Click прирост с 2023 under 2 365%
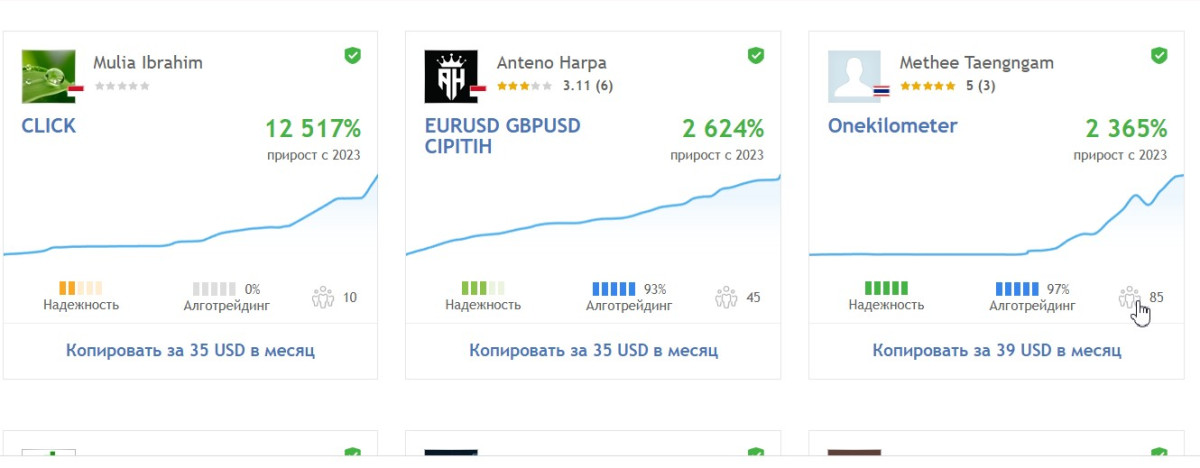This screenshot has height=468, width=1200. pos(1120,155)
